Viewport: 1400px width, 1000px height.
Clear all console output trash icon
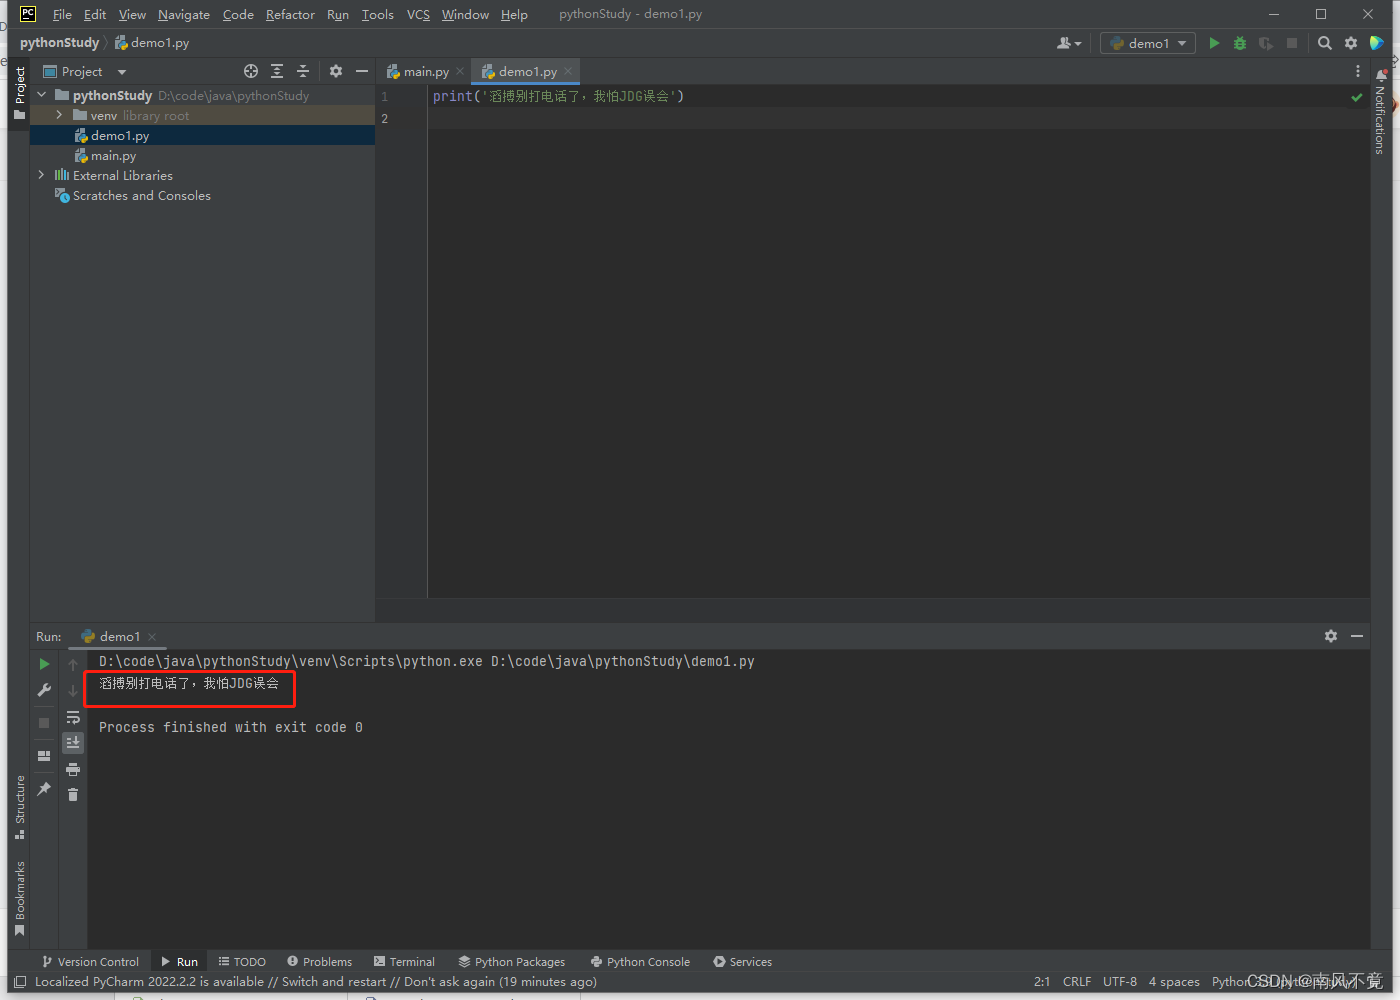(73, 794)
